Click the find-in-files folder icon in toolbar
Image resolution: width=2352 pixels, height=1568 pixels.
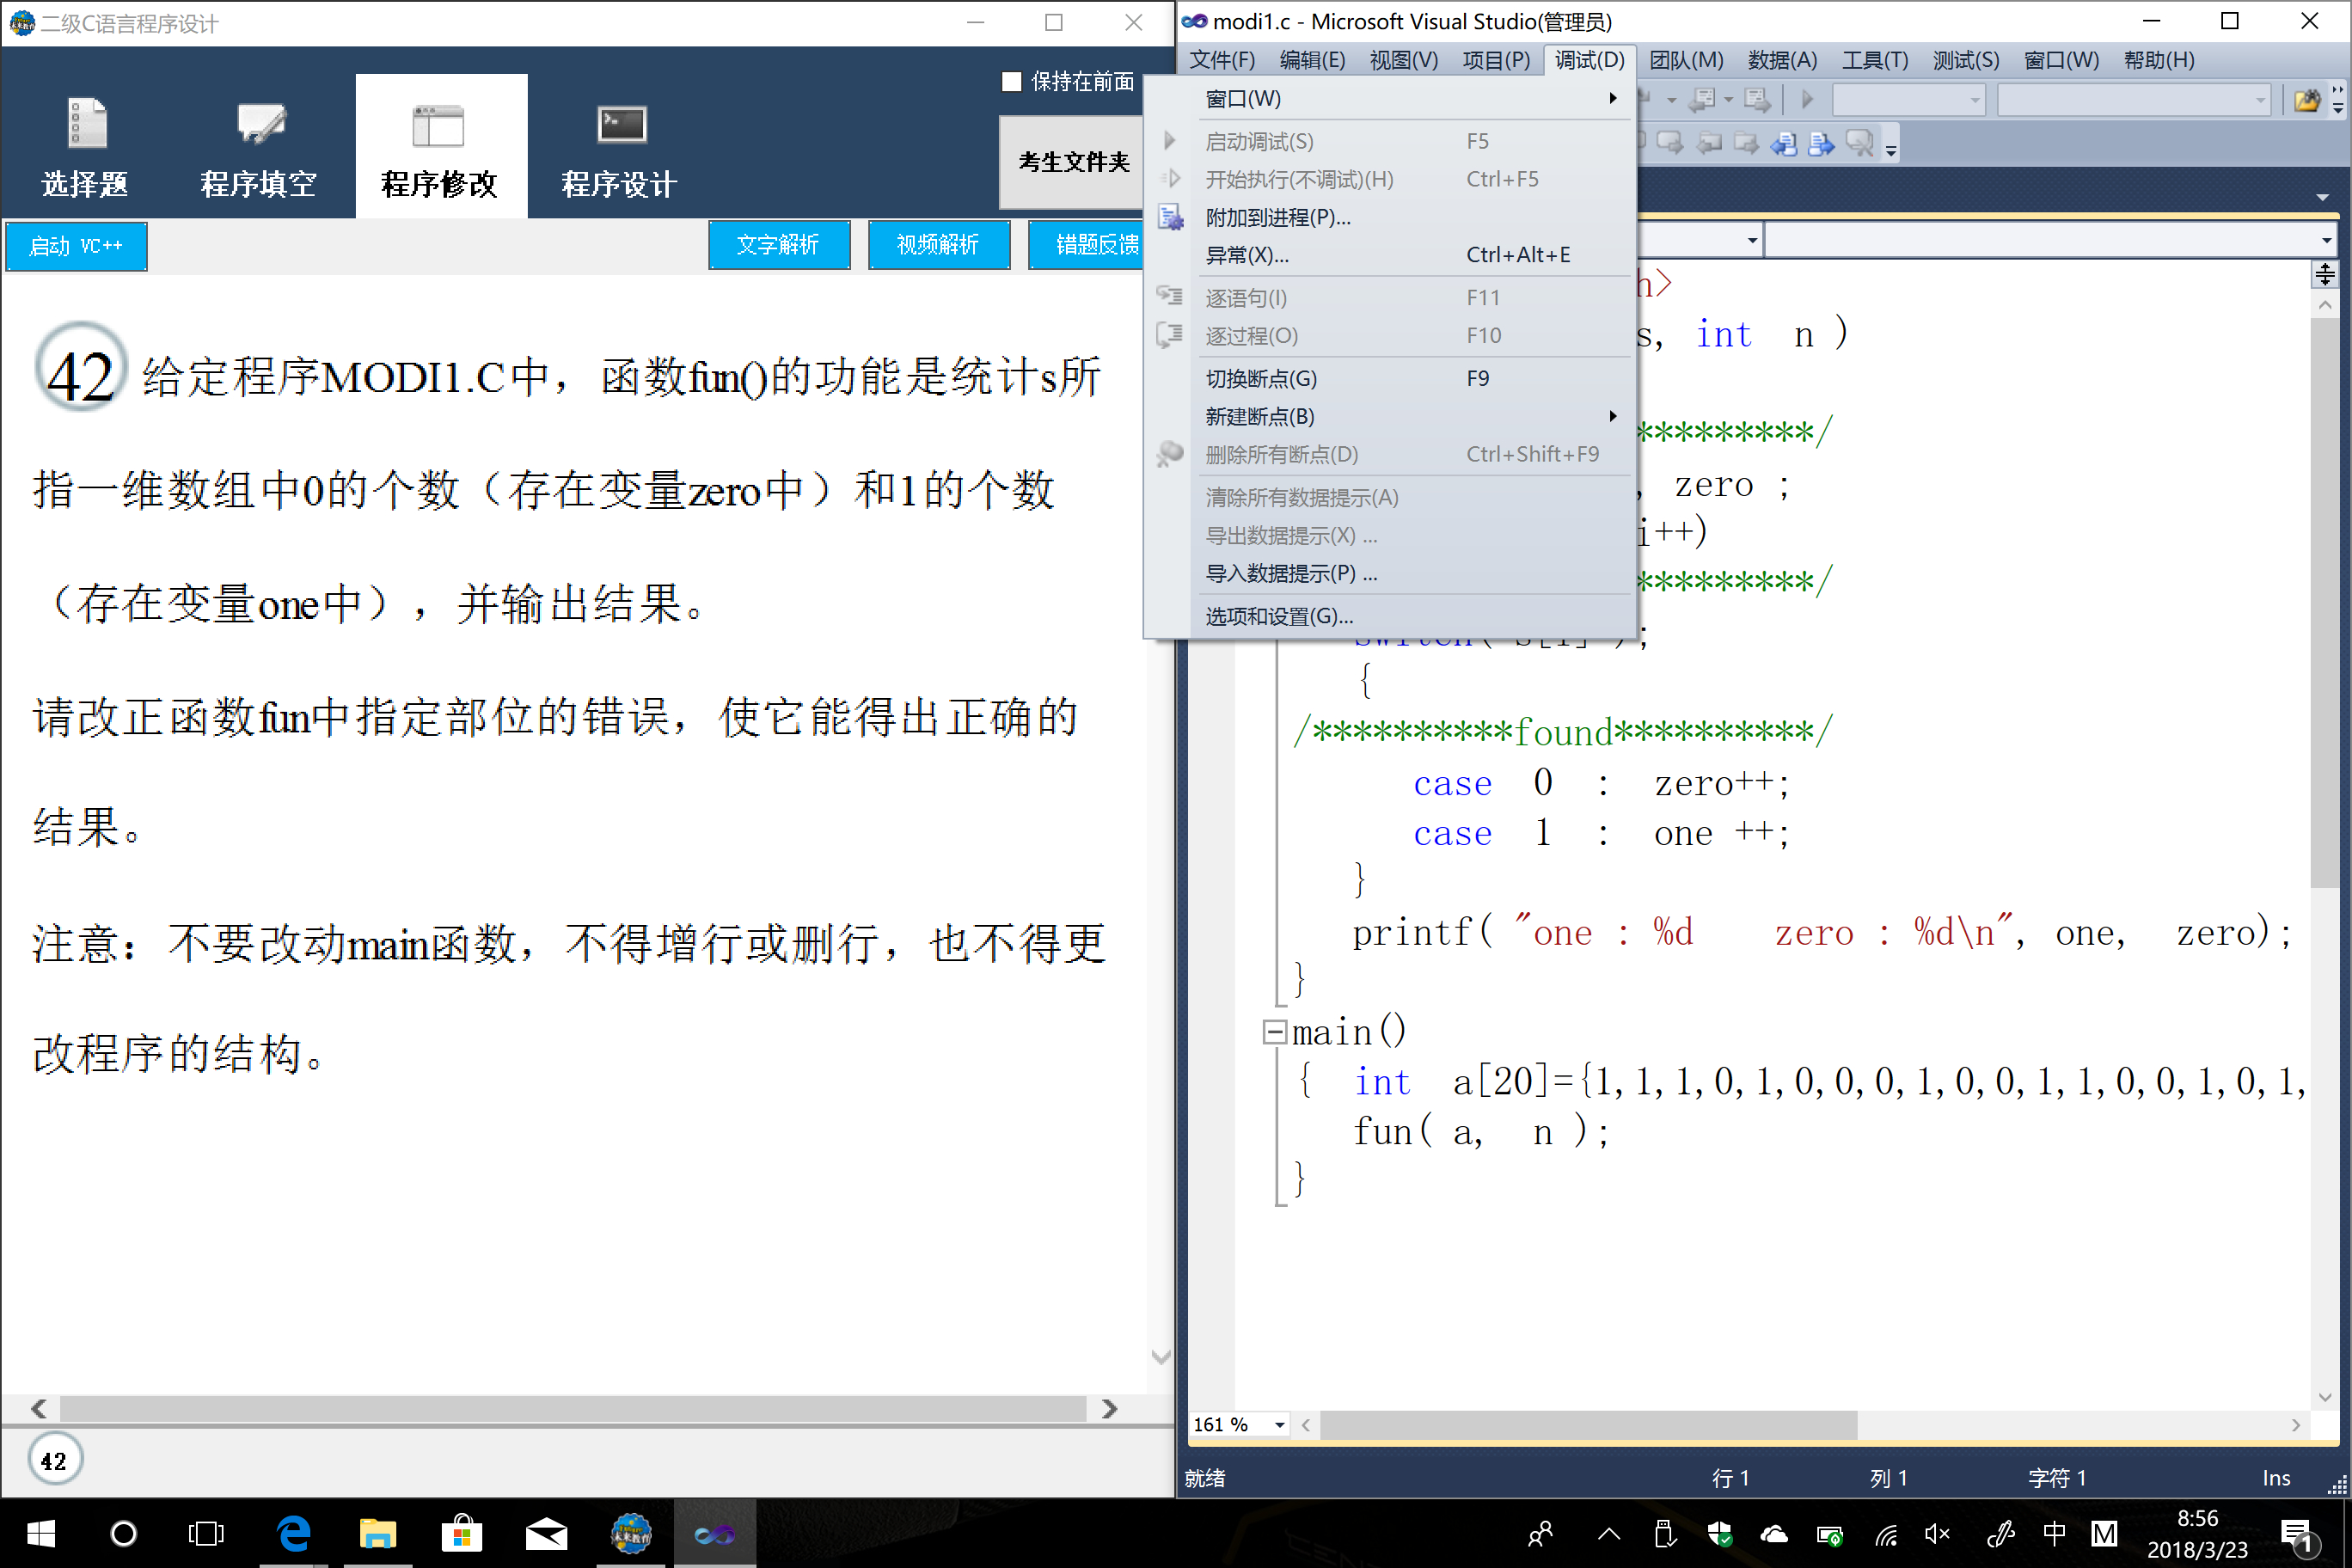(2306, 100)
